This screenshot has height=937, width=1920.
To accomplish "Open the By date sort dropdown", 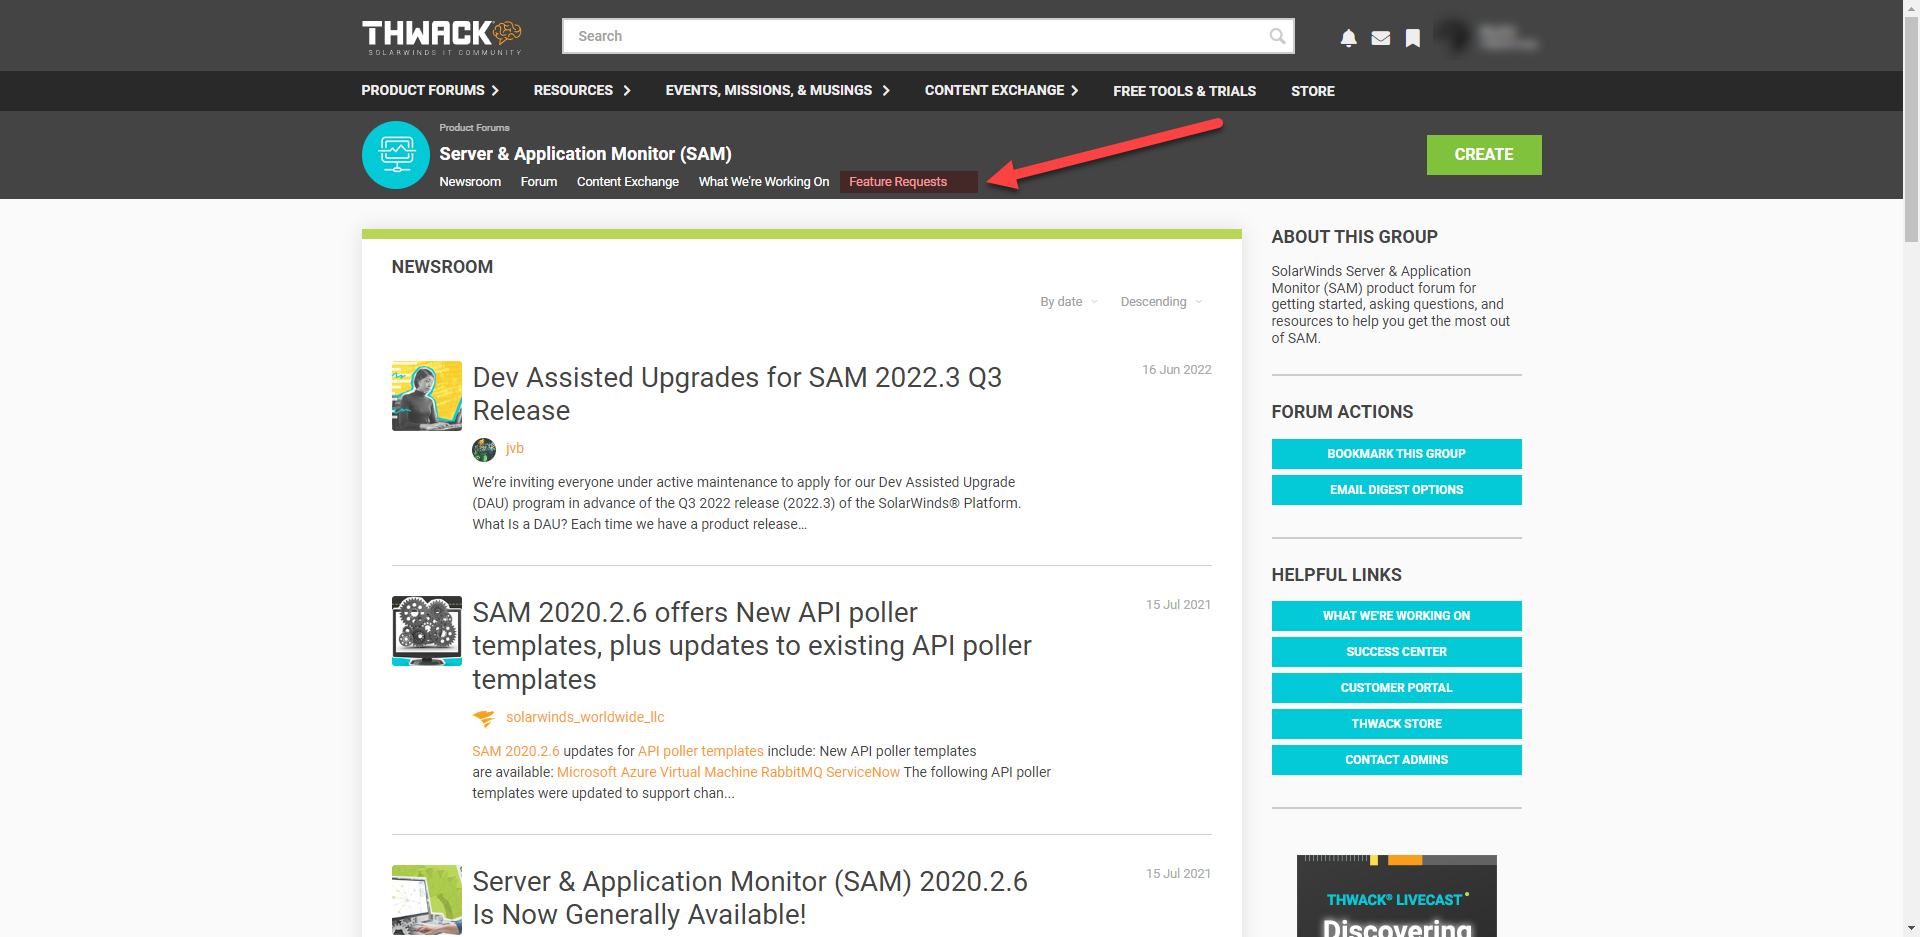I will (x=1069, y=302).
